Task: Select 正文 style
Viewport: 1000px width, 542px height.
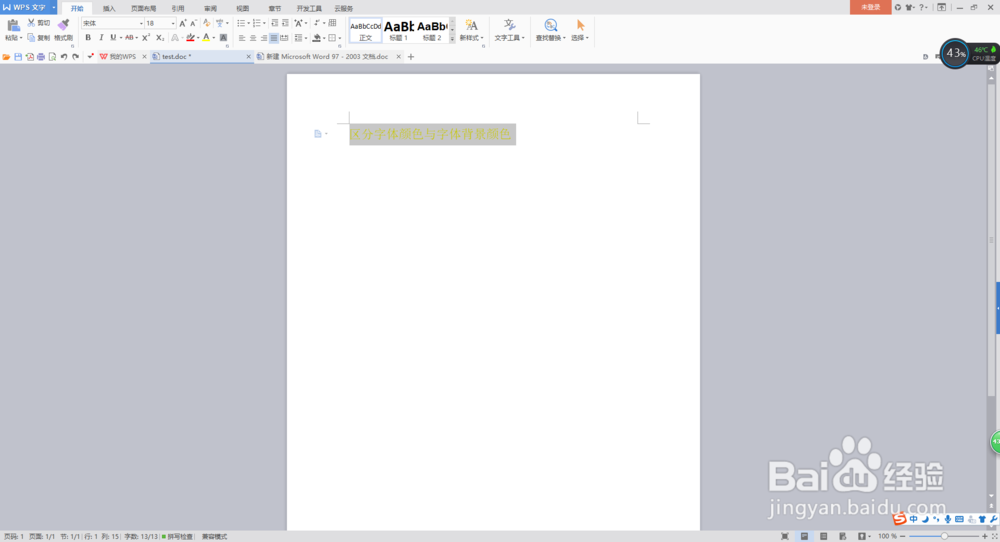Action: 365,31
